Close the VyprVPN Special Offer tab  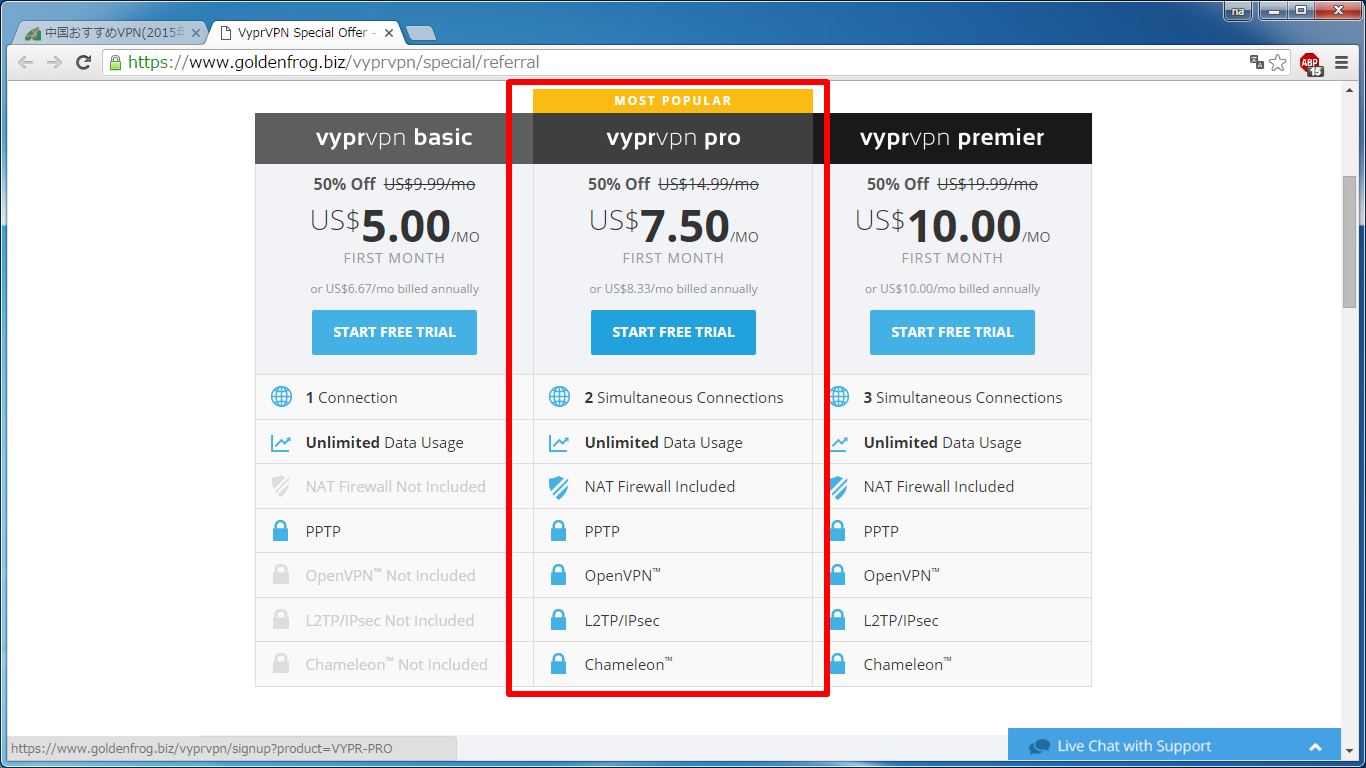(388, 33)
